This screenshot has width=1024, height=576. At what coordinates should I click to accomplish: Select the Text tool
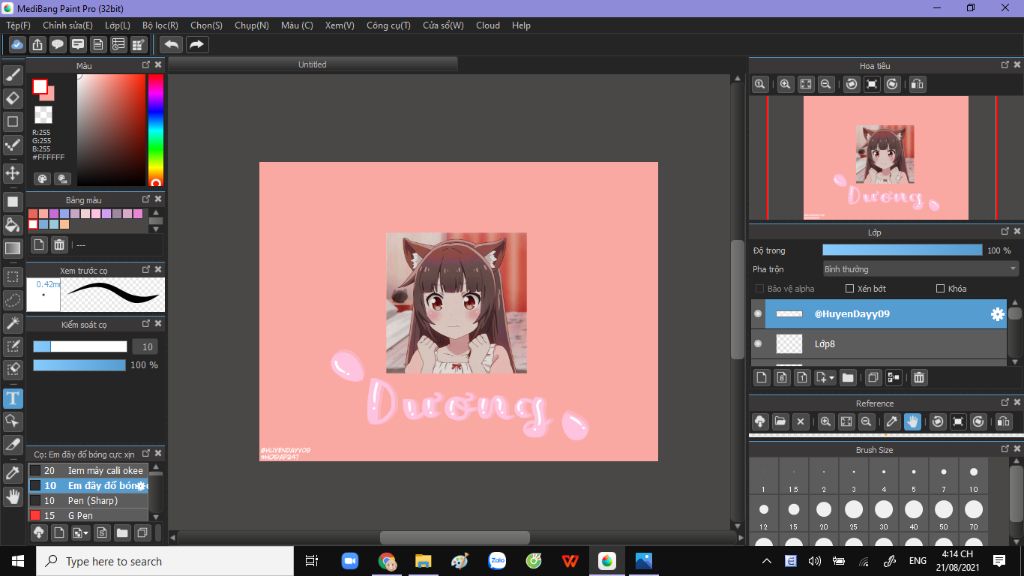coord(12,398)
